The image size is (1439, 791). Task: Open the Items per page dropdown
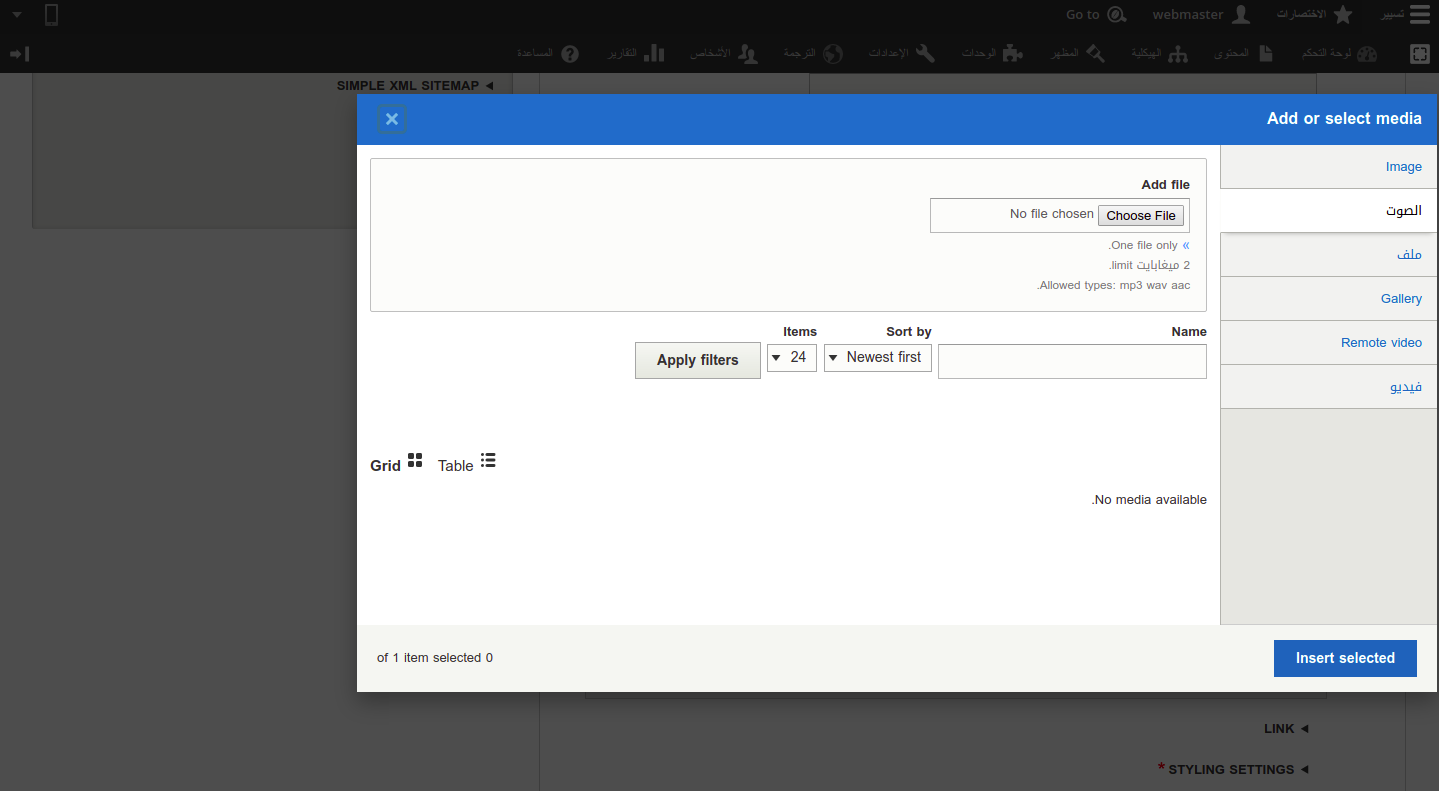(791, 358)
